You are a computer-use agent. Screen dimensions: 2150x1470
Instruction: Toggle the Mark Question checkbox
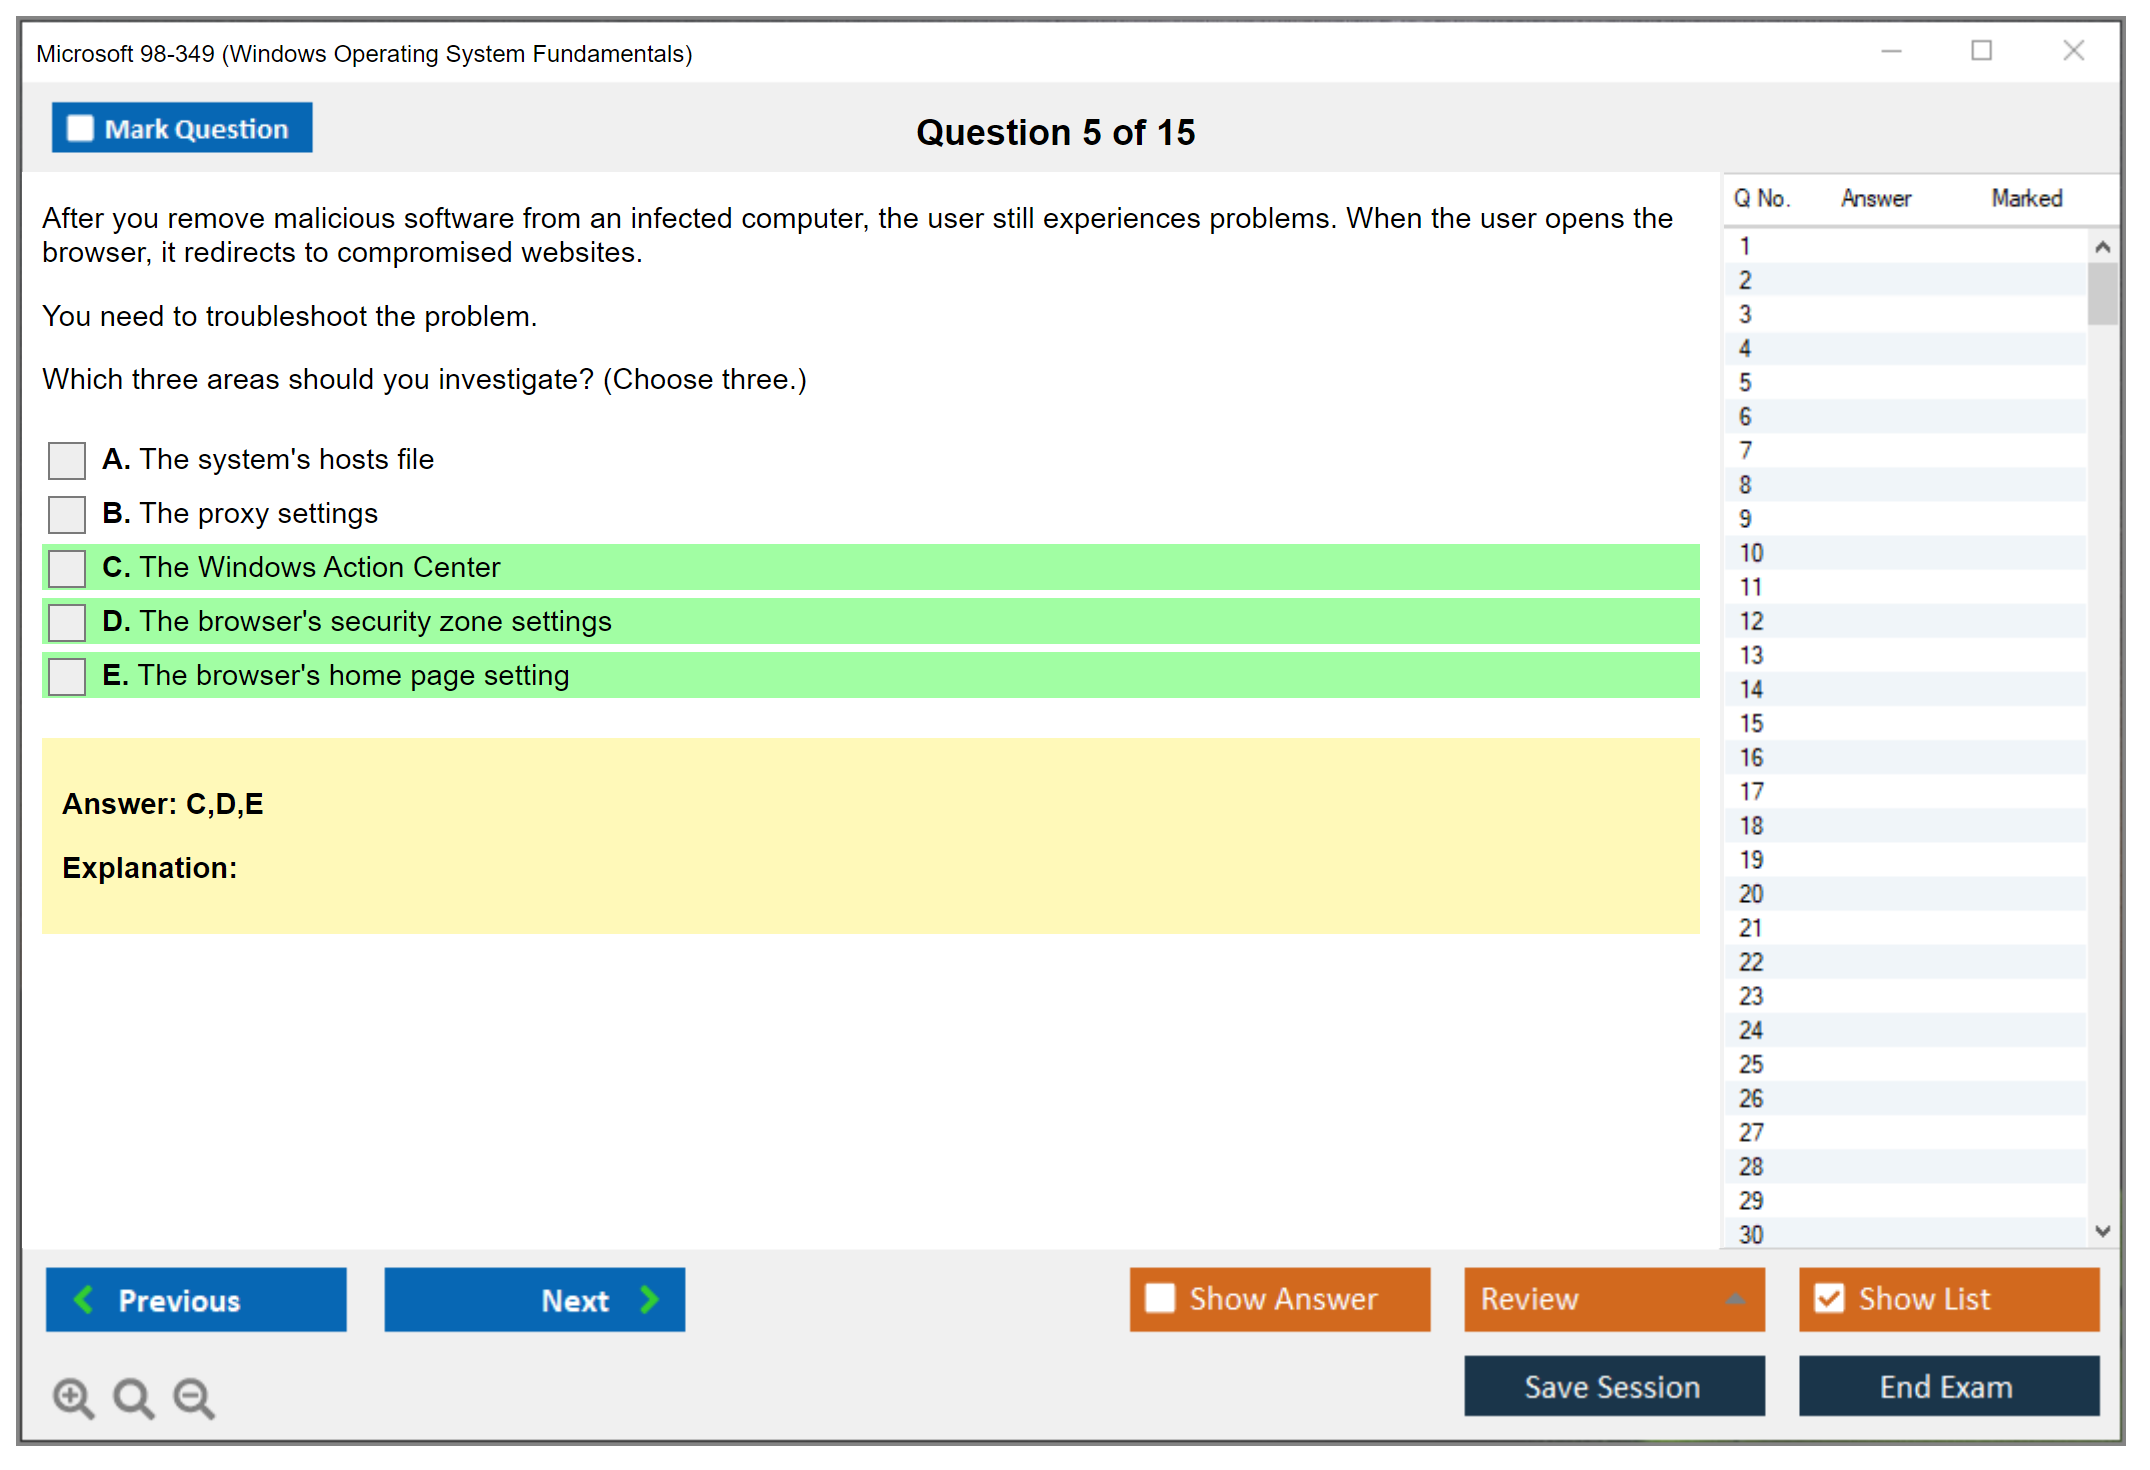(80, 128)
